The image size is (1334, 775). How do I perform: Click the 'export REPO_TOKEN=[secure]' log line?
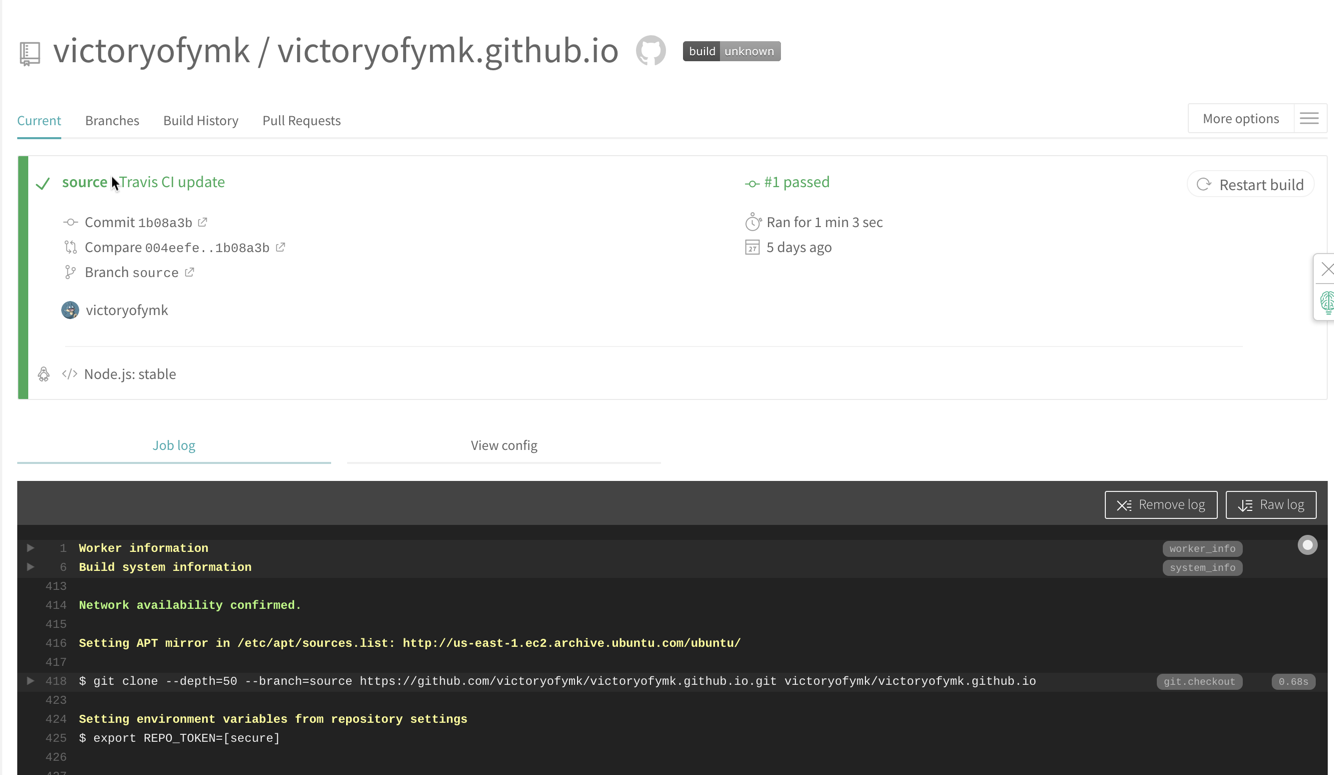(179, 738)
